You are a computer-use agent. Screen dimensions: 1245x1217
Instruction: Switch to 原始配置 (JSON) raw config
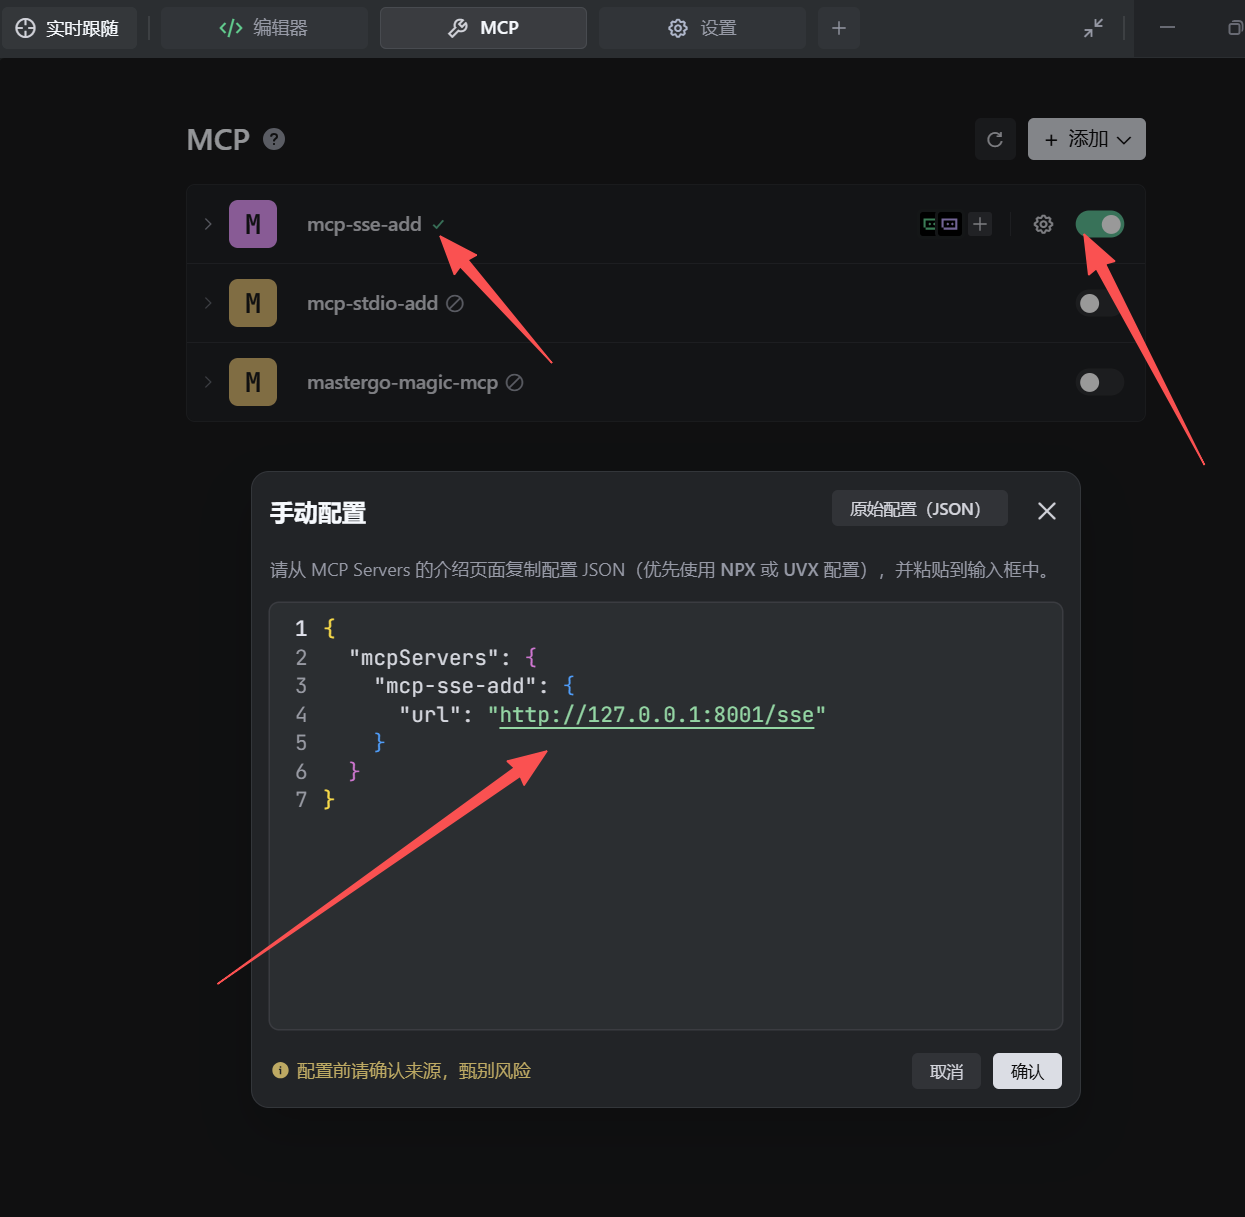click(x=919, y=508)
